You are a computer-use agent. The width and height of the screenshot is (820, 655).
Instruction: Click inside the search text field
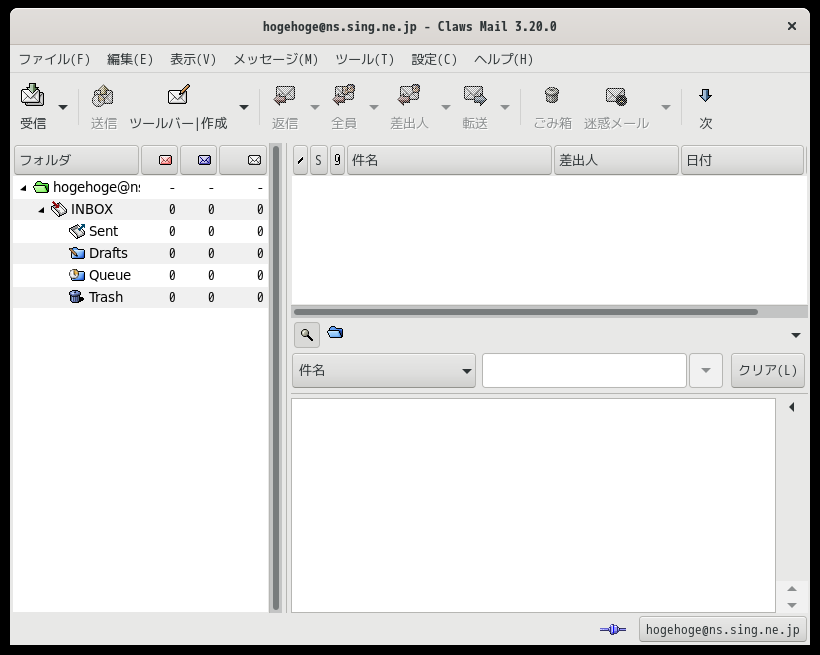pos(584,370)
